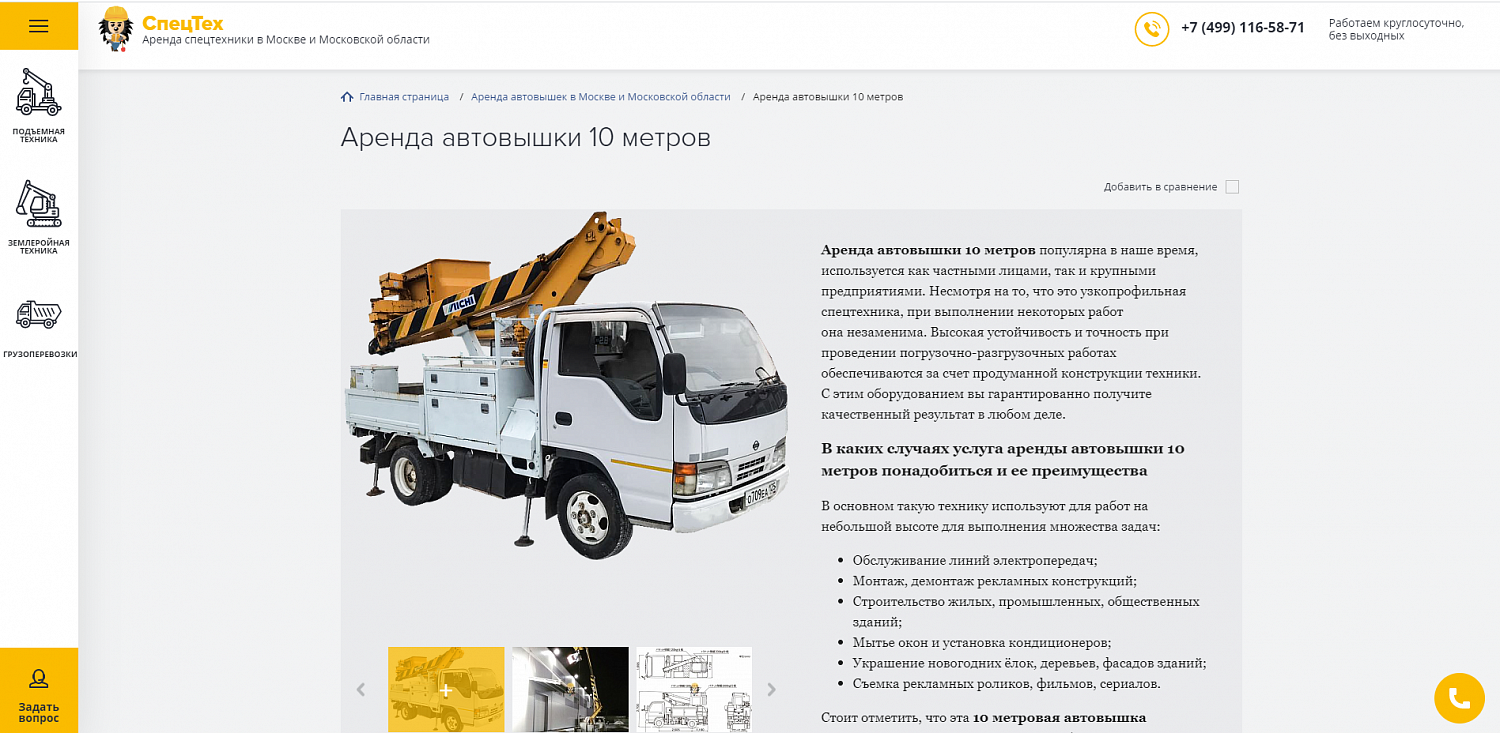Viewport: 1500px width, 733px height.
Task: Open the yellow hamburger menu
Action: 39,26
